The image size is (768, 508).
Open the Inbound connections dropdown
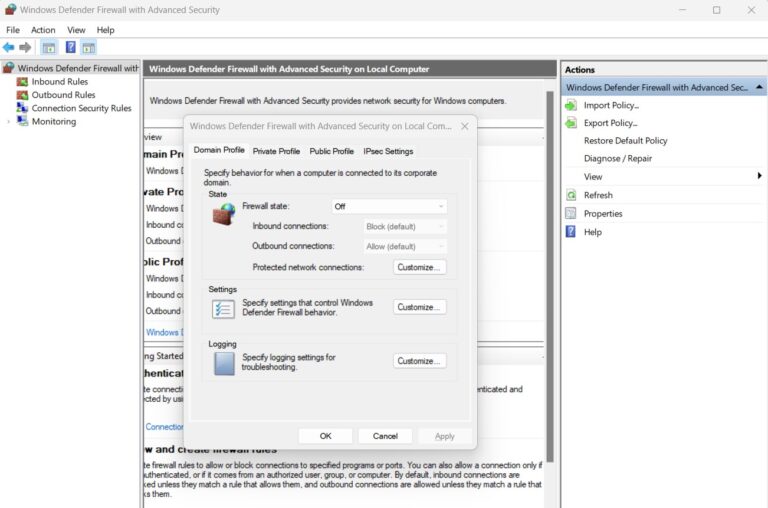(404, 226)
